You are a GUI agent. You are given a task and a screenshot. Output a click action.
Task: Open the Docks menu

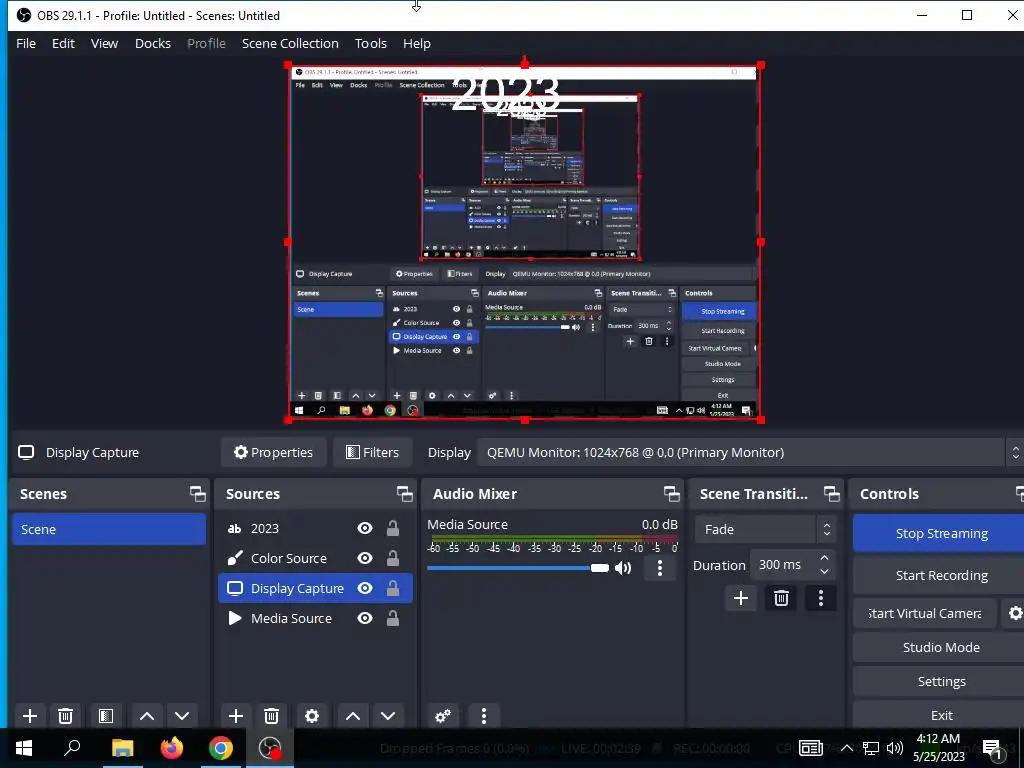coord(153,43)
